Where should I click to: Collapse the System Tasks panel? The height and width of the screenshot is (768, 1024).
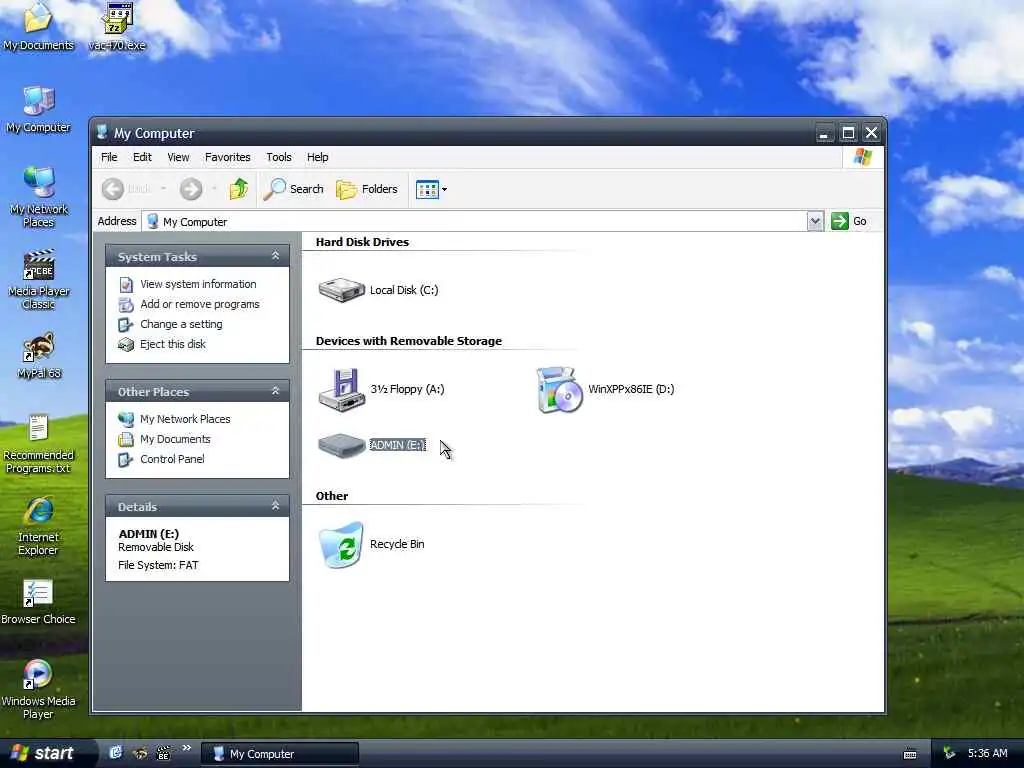coord(276,256)
